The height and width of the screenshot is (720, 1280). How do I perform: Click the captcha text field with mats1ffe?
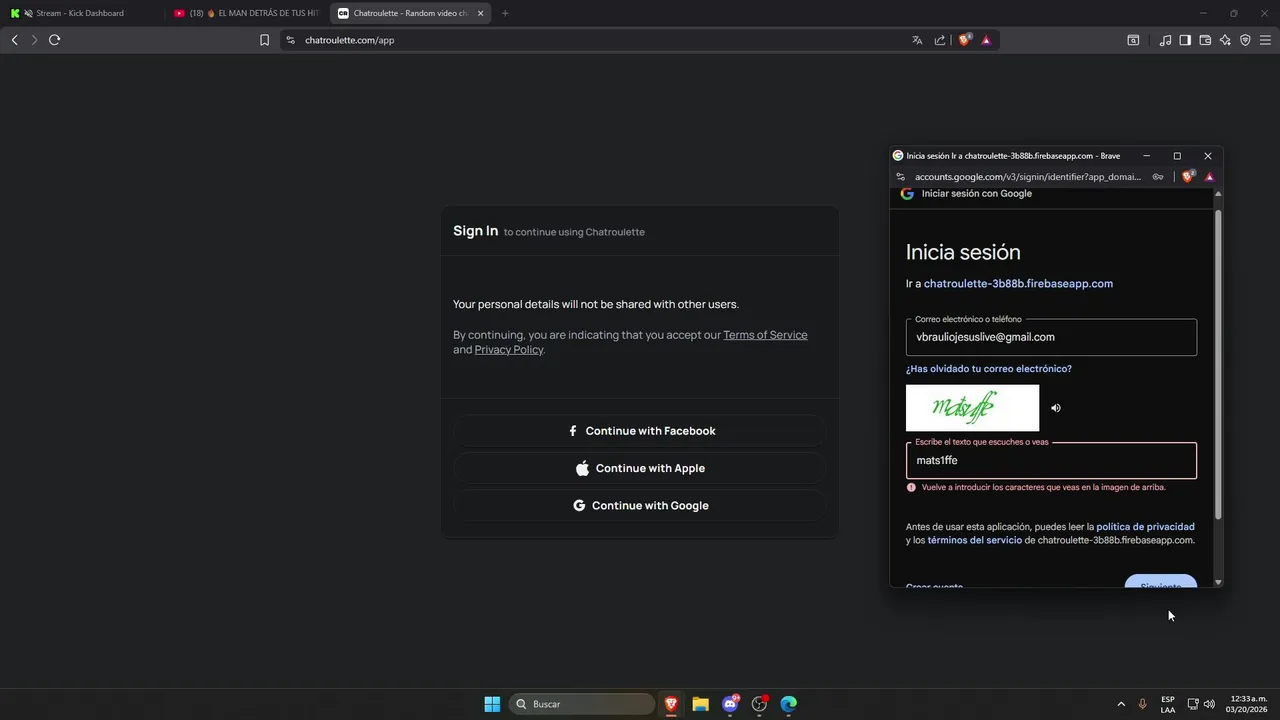[x=1051, y=461]
